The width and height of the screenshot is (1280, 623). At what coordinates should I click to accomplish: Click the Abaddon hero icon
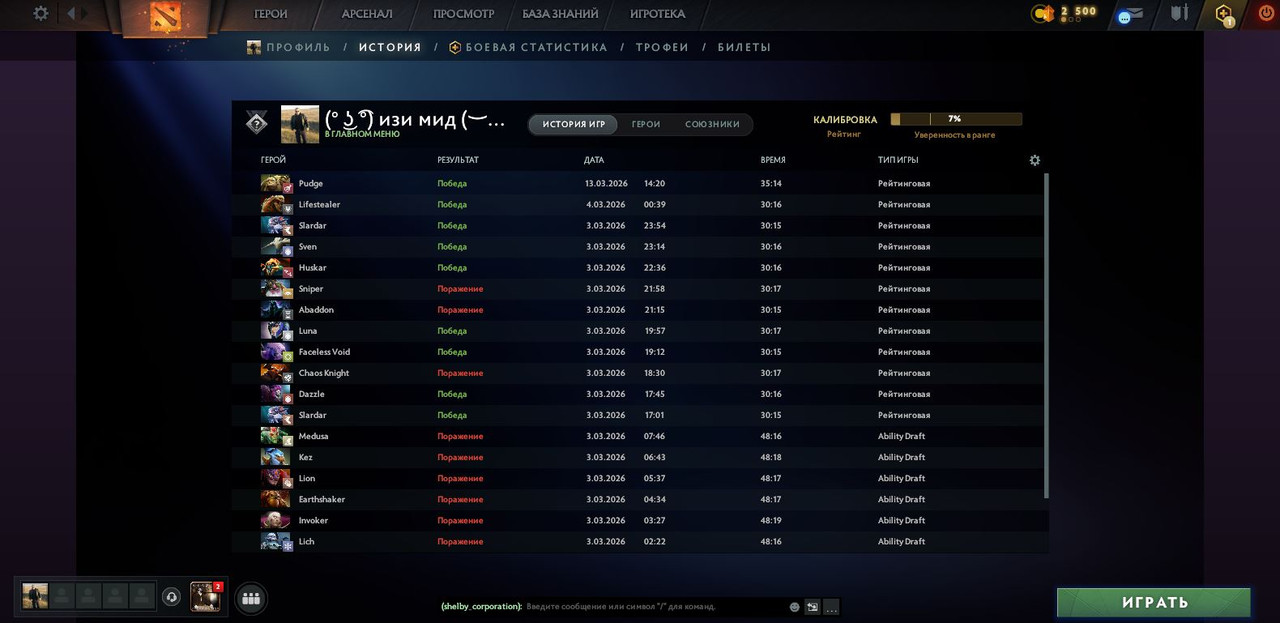pyautogui.click(x=276, y=309)
